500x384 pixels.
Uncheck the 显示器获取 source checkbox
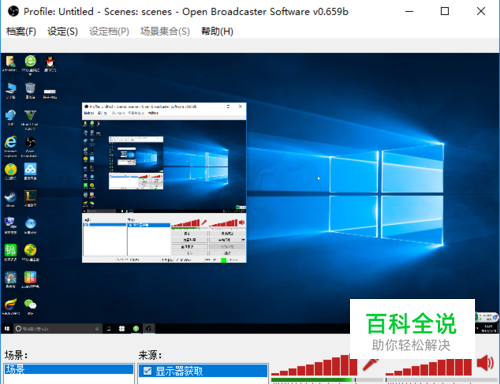[147, 371]
